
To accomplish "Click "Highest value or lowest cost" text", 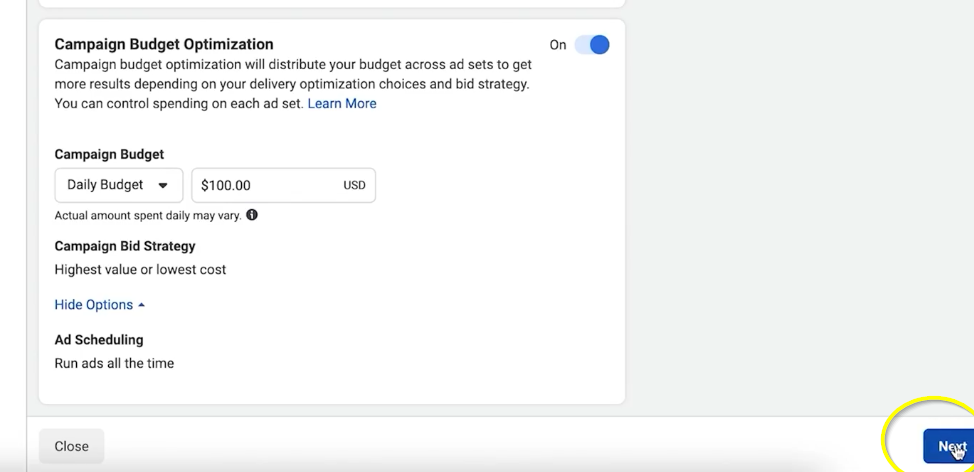I will coord(140,269).
